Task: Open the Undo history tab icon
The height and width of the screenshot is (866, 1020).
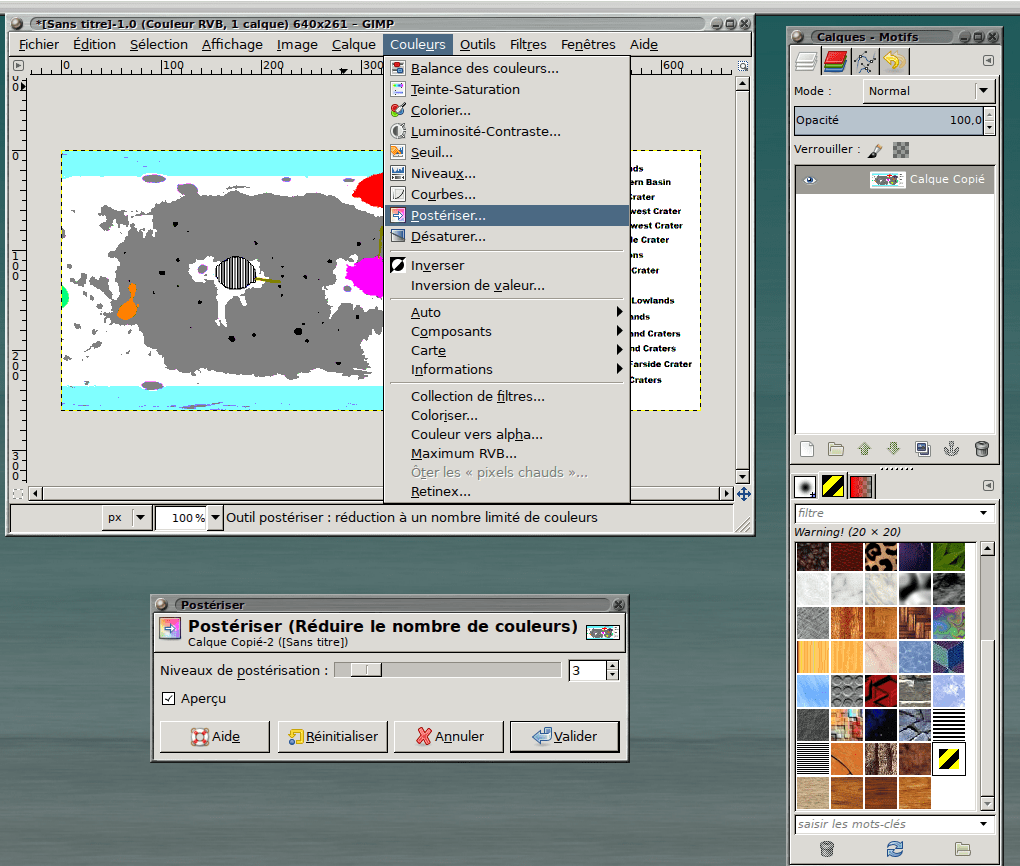Action: pos(894,62)
